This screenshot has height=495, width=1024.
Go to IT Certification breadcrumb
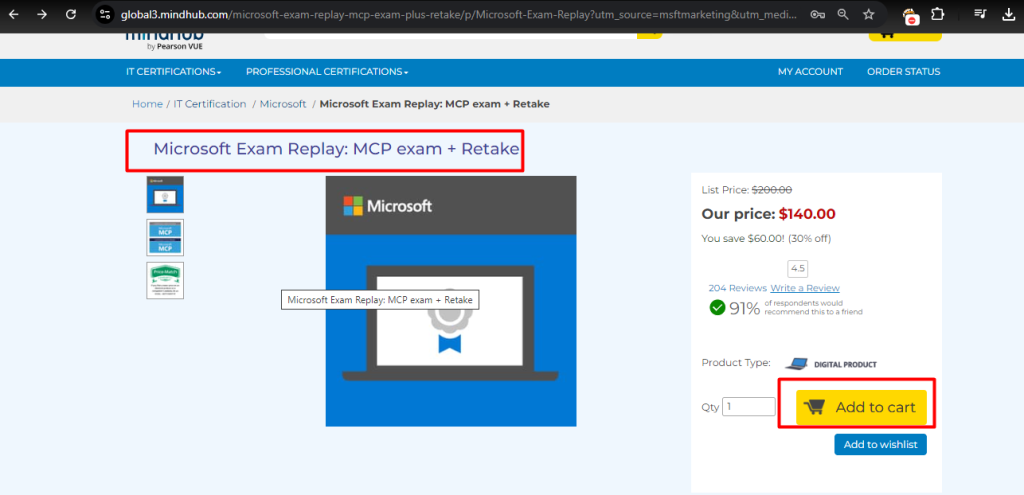[210, 104]
